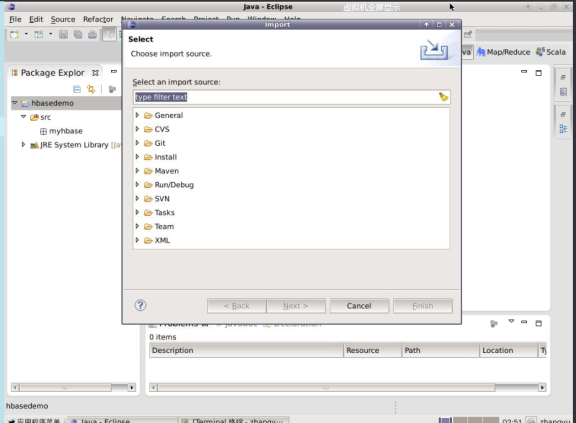Select the JRE System Library entry
Viewport: 576px width, 423px height.
tap(75, 145)
